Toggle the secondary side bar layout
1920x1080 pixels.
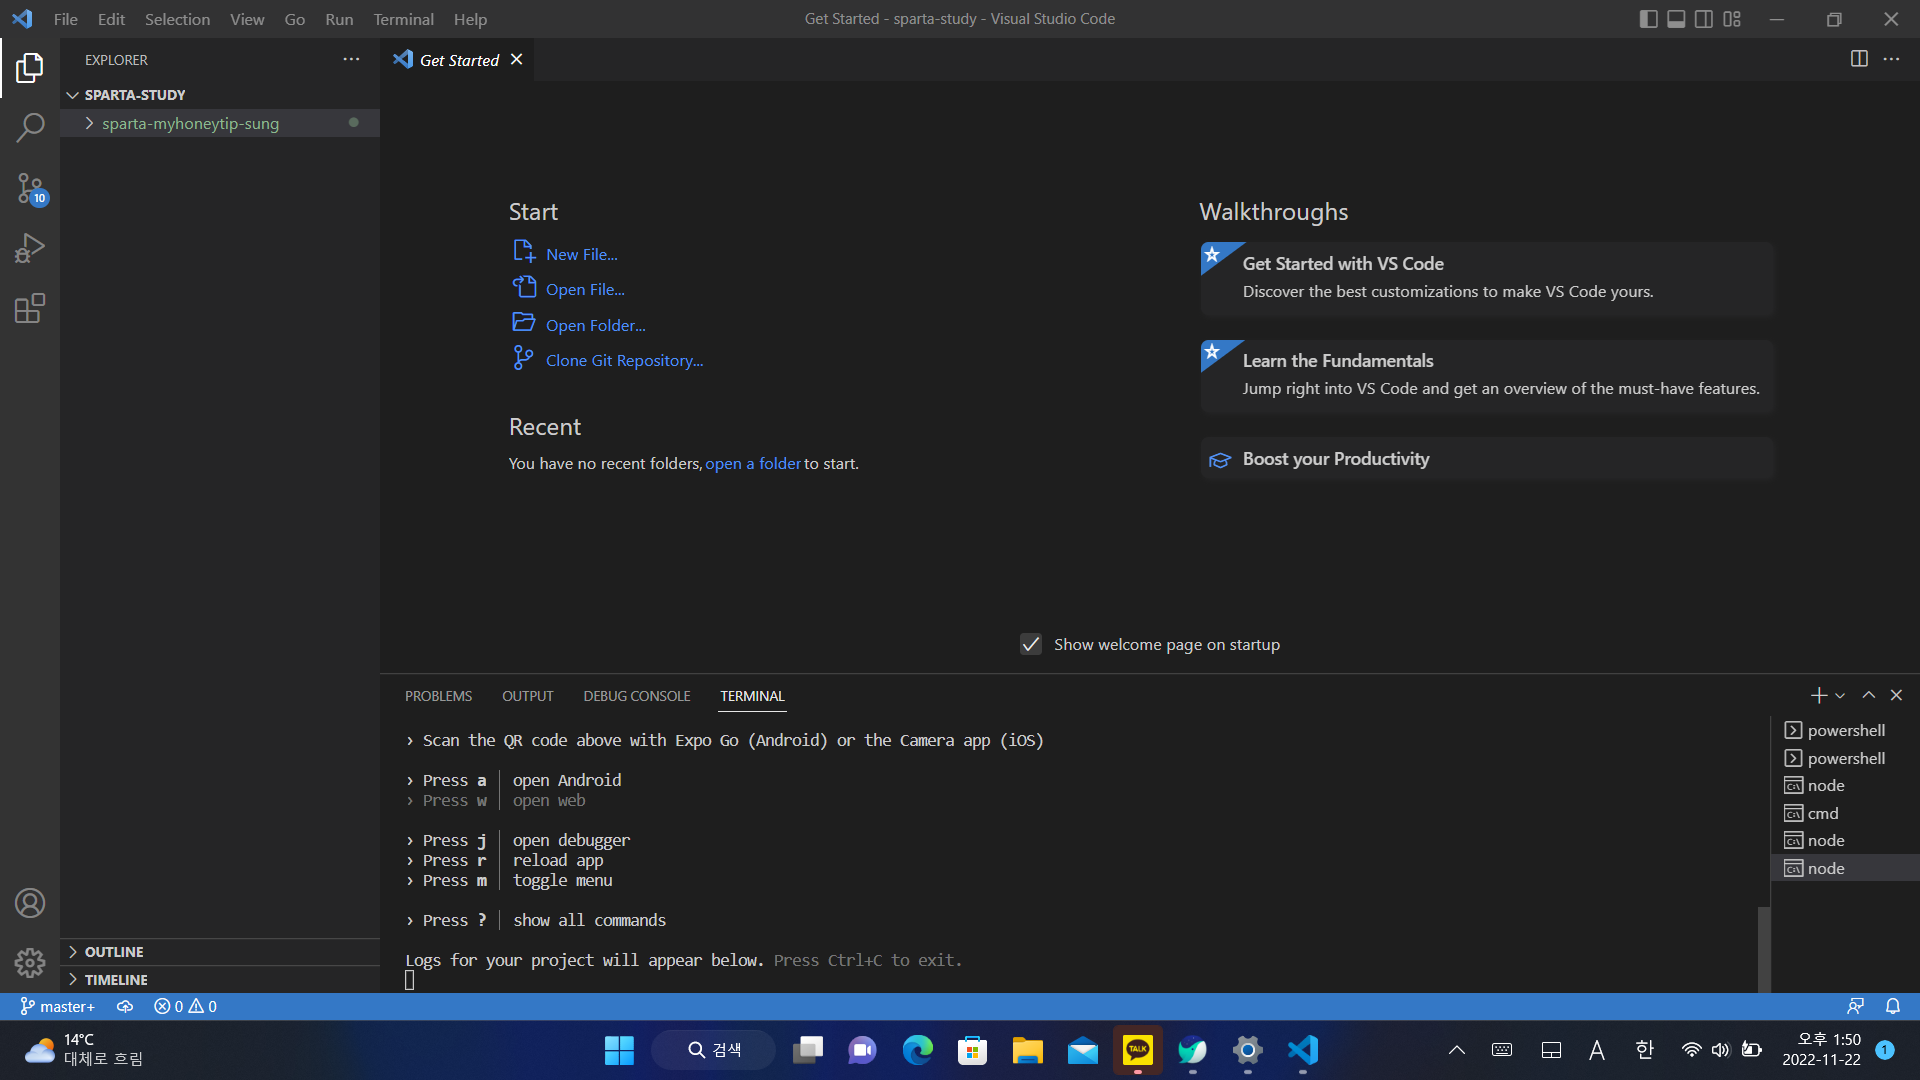[x=1704, y=19]
